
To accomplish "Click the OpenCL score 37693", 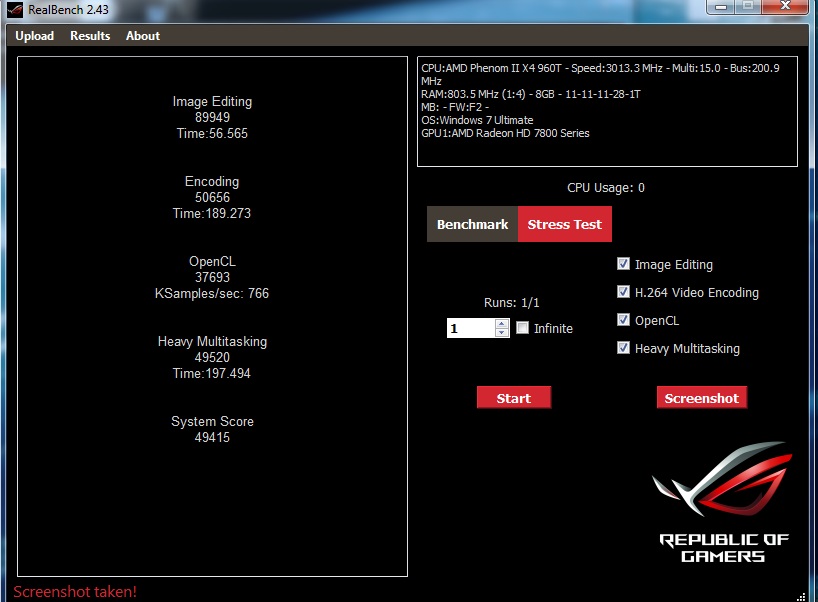I will [212, 278].
